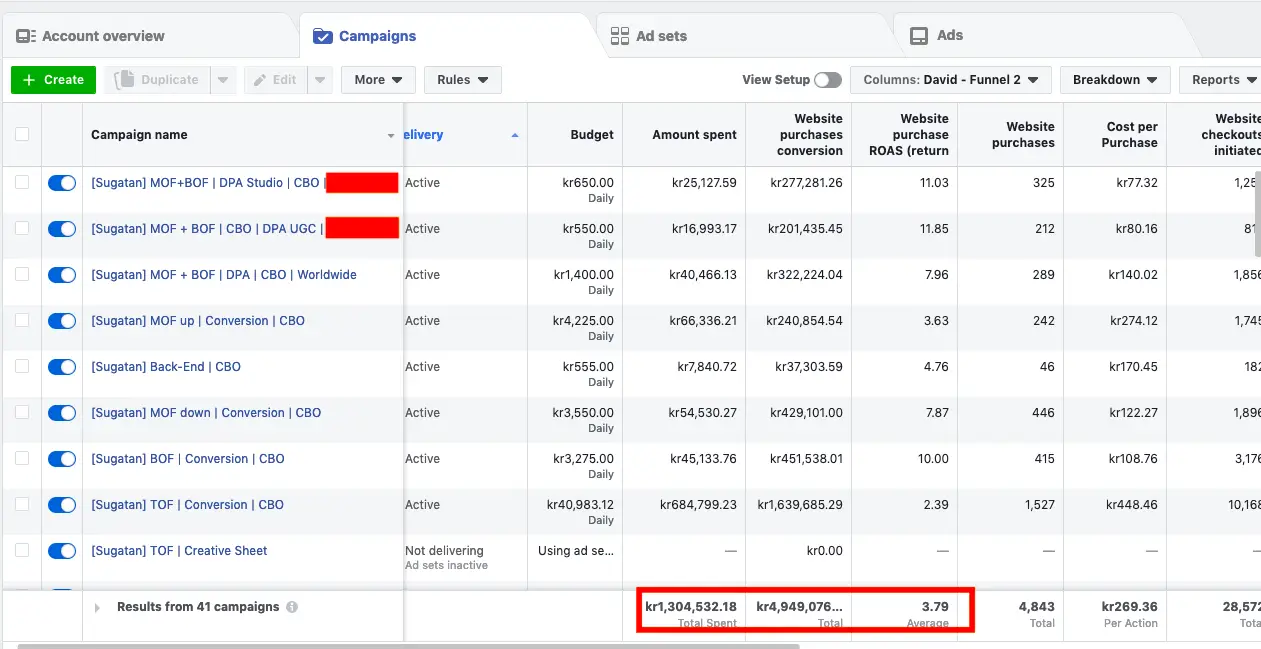
Task: Click amount spent kr684,799.23
Action: 698,505
